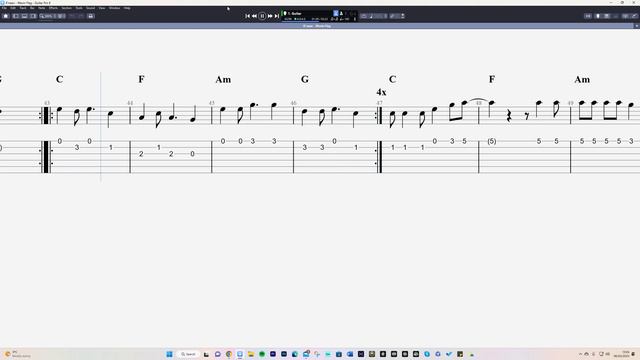Toggle the edition palette panel icon
Screen dimensions: 640x360
[16, 16]
